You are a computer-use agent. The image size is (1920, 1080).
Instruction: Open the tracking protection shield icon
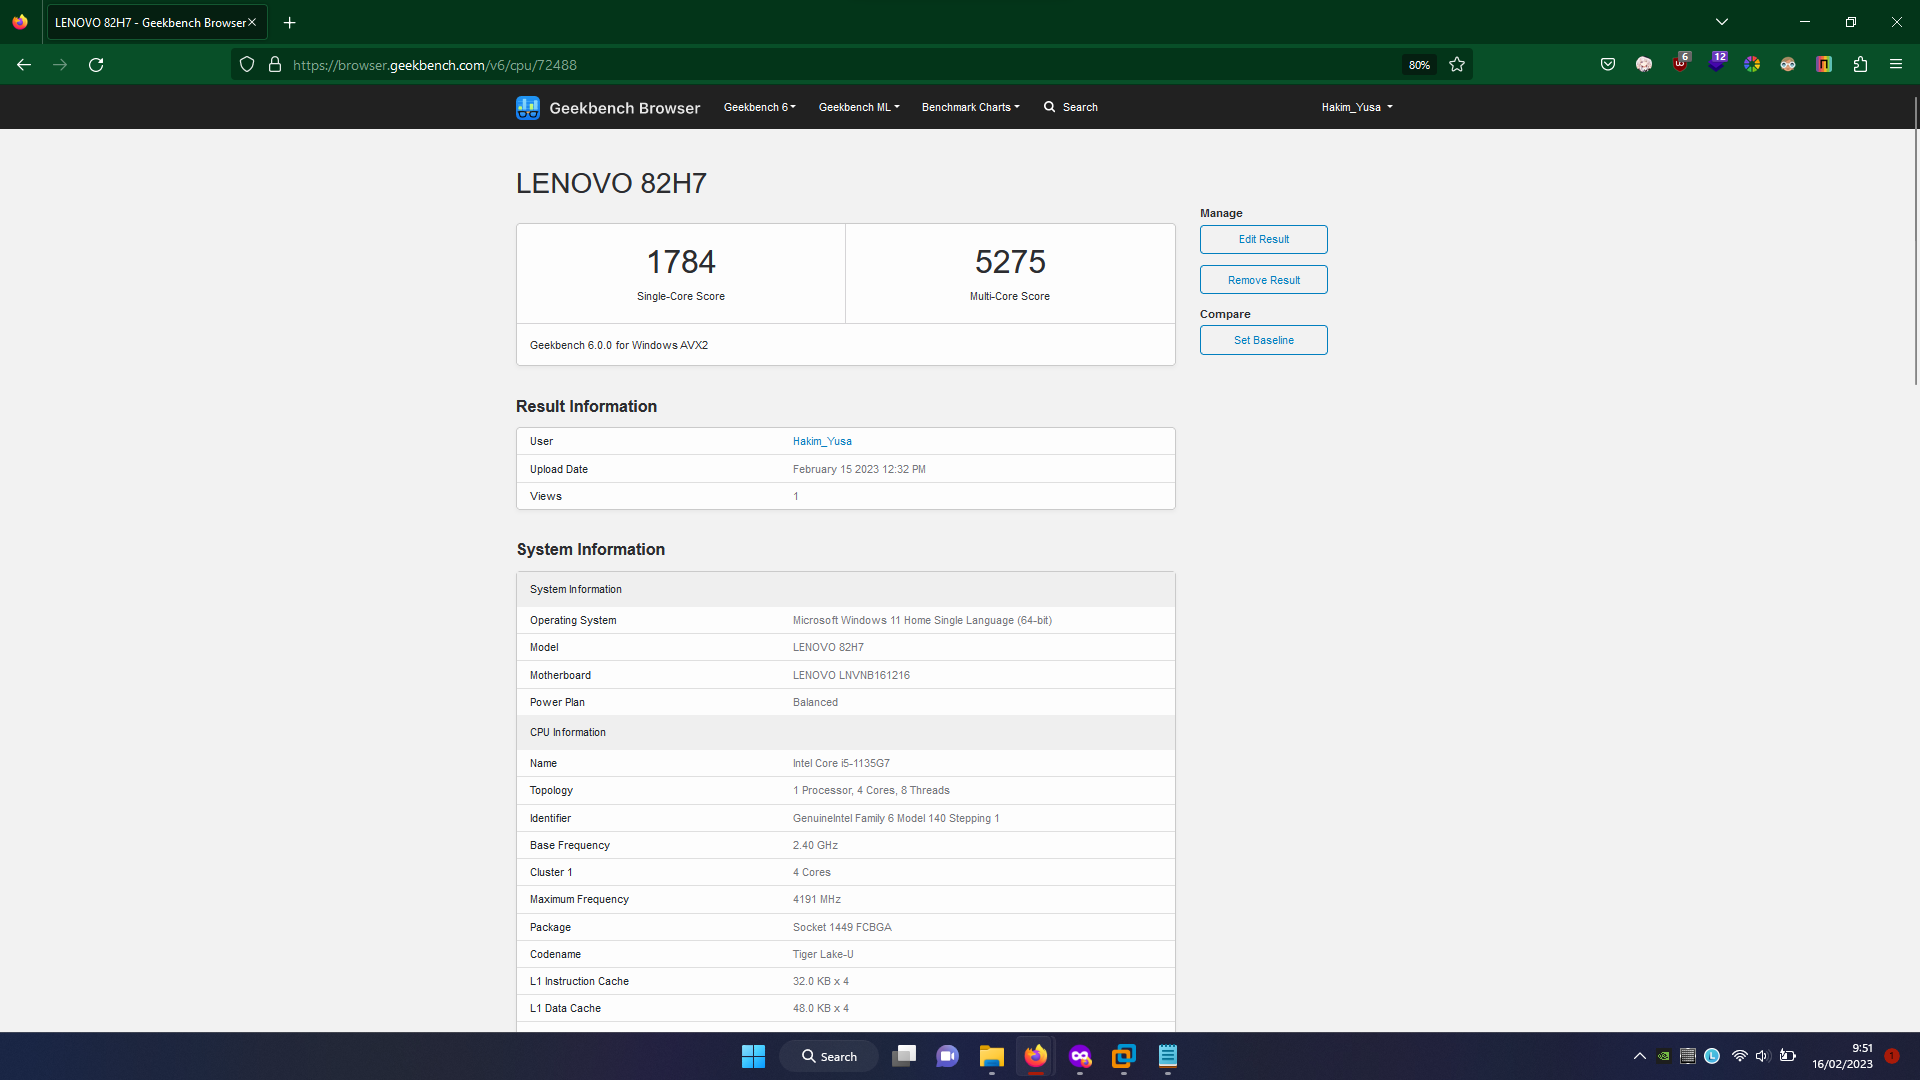tap(247, 65)
